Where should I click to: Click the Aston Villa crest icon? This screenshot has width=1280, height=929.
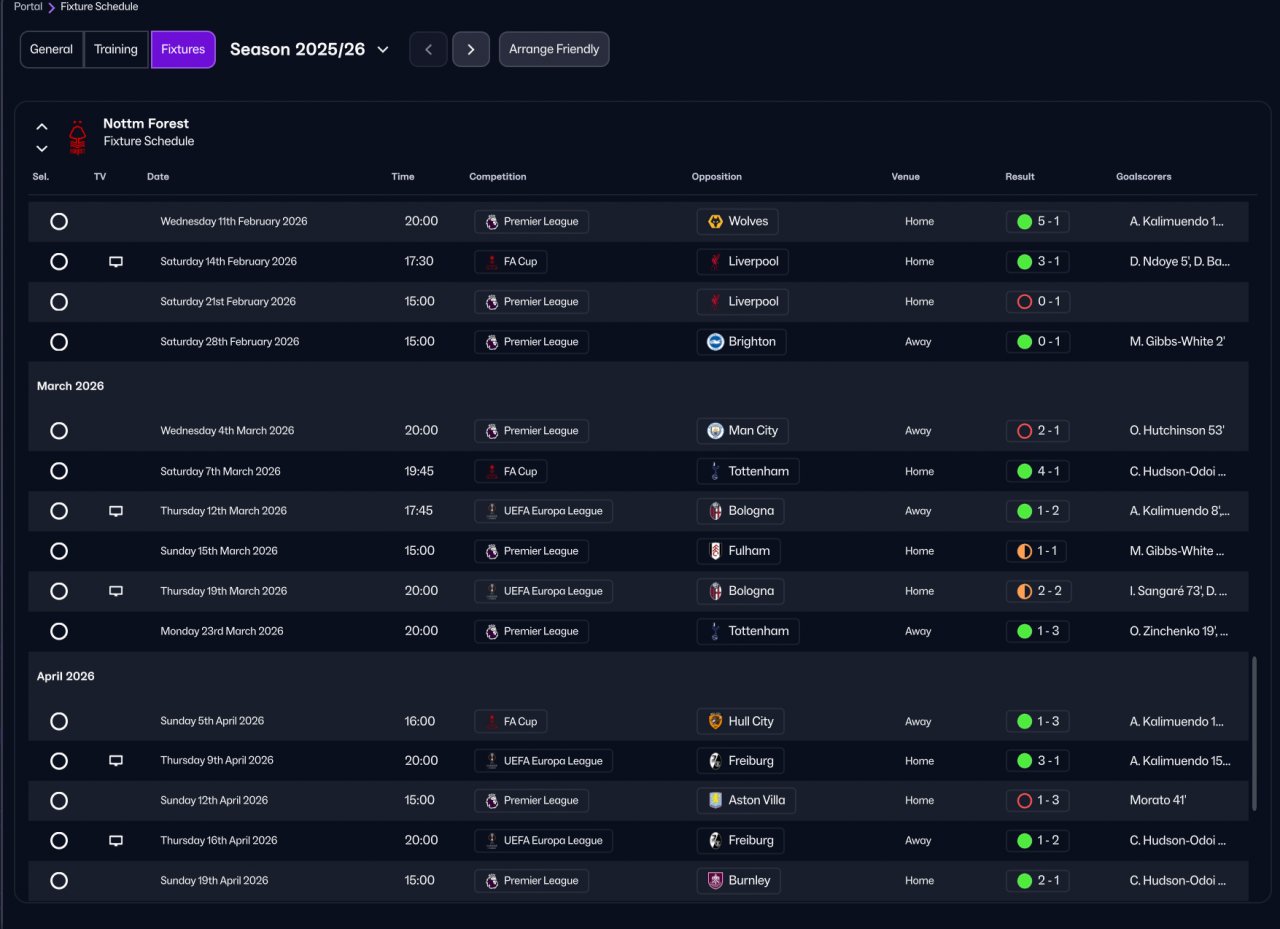(x=715, y=801)
